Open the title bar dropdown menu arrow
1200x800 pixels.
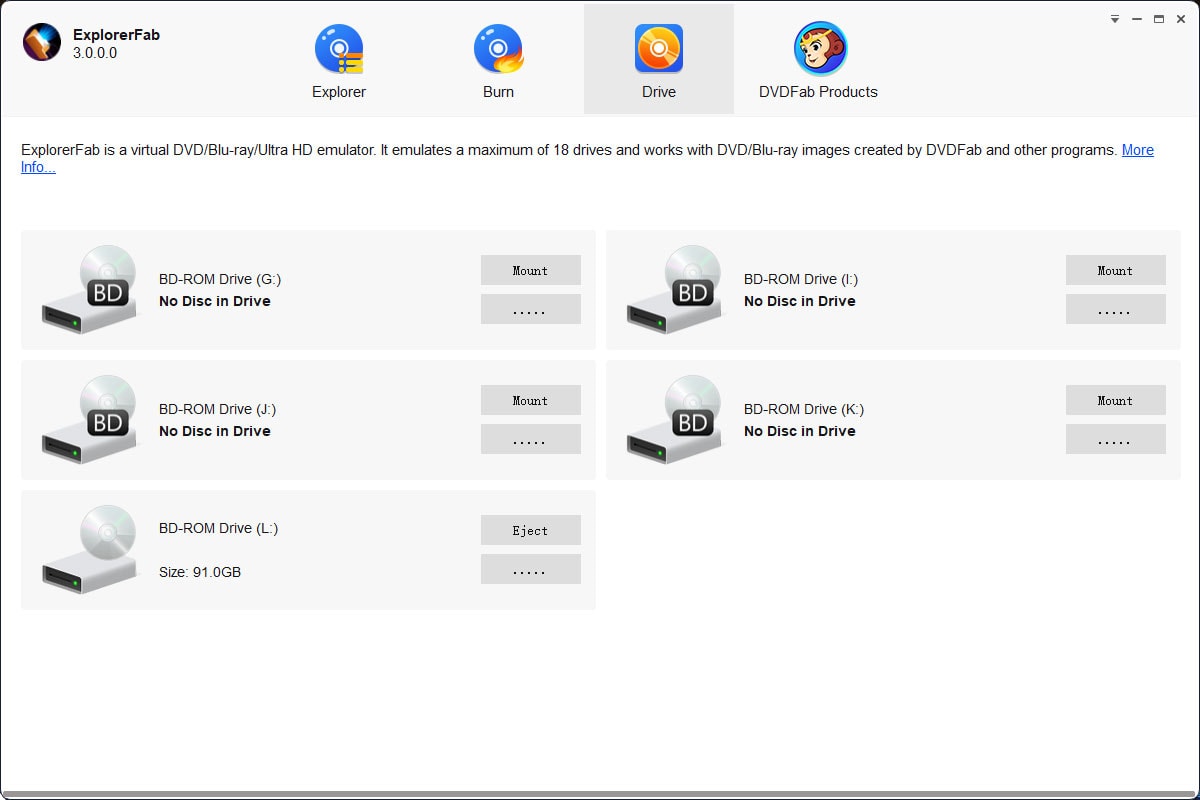pyautogui.click(x=1115, y=19)
